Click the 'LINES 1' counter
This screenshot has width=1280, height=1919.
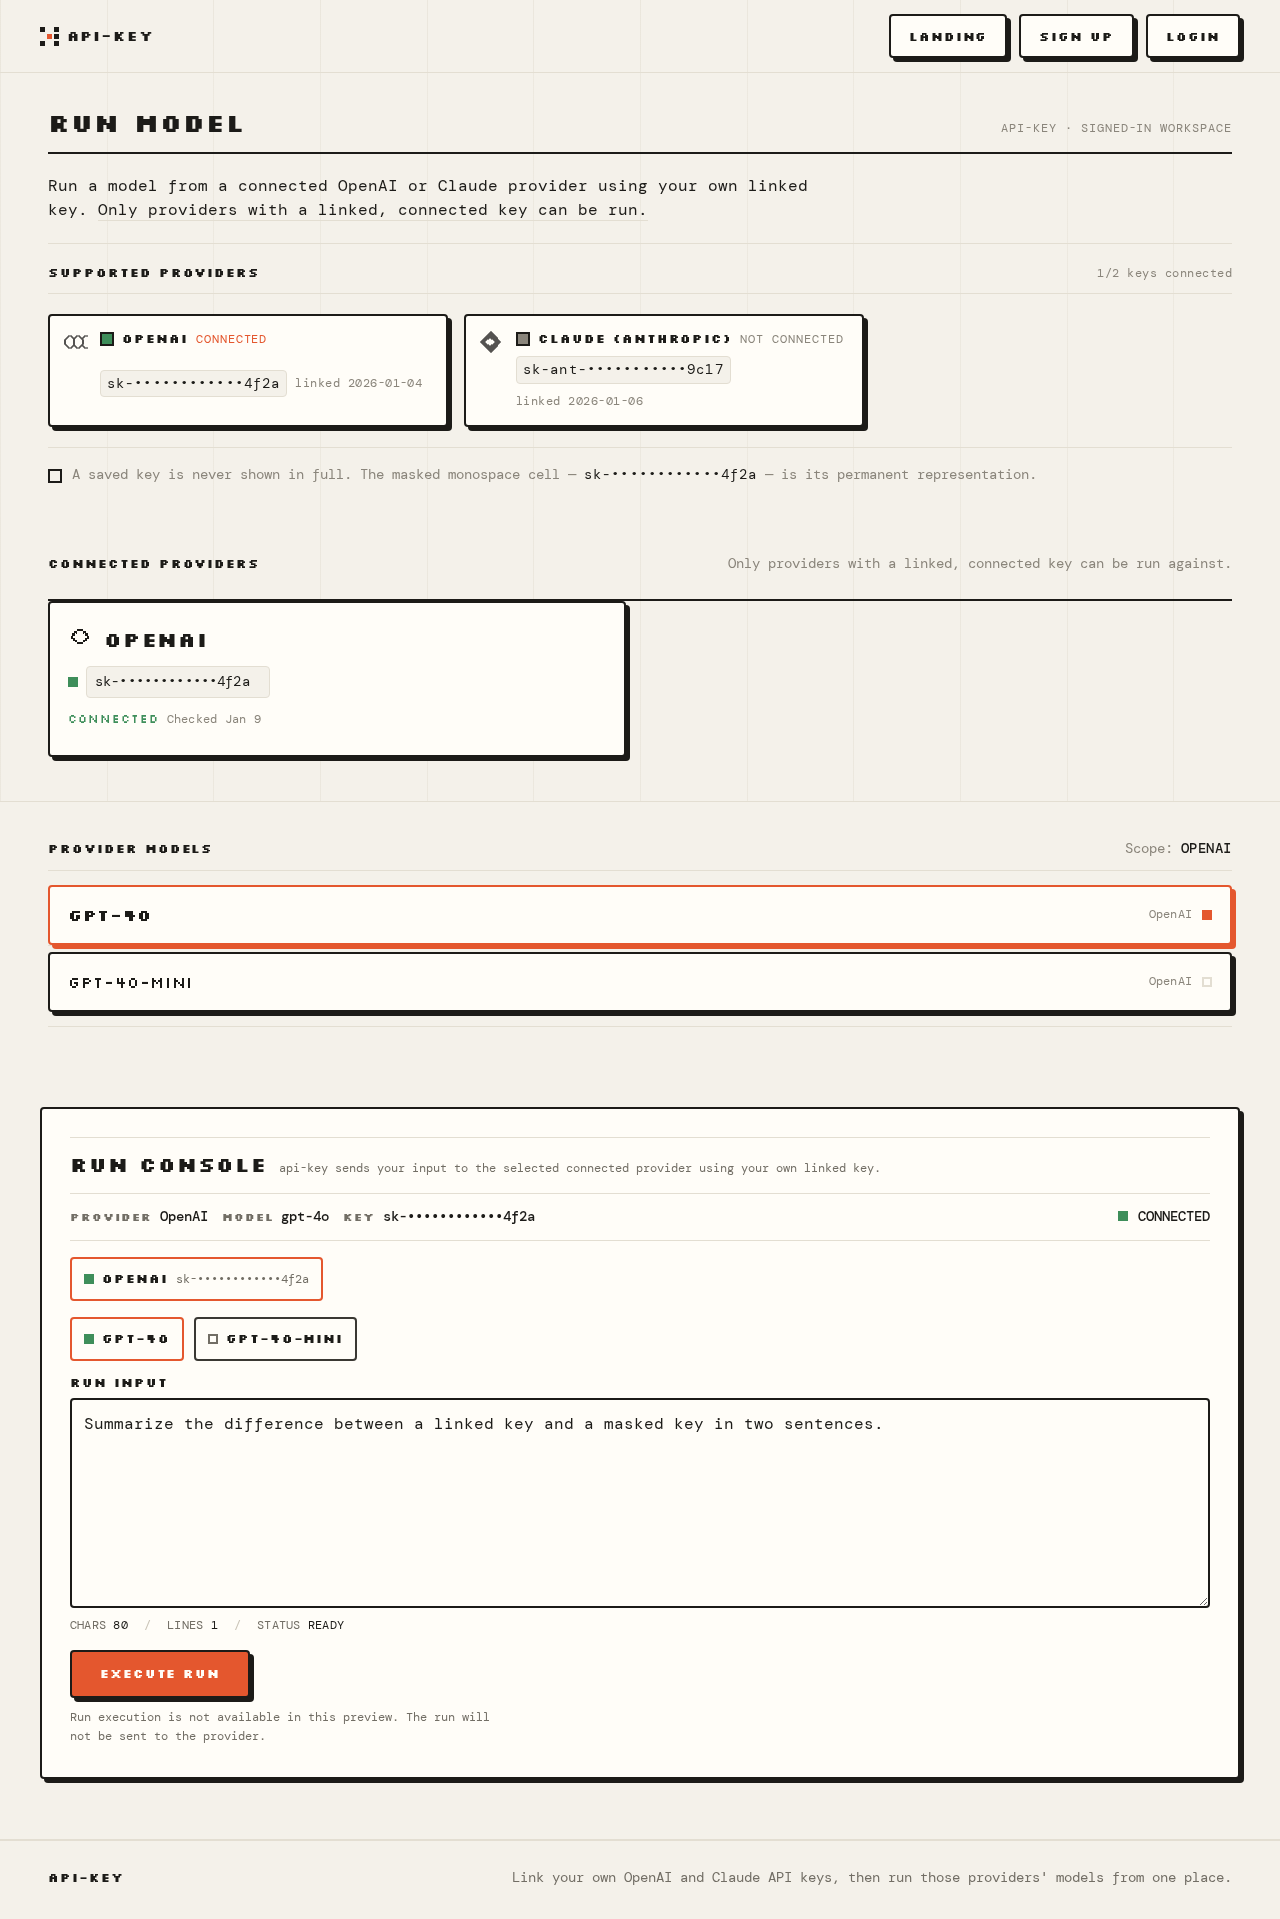click(192, 1625)
